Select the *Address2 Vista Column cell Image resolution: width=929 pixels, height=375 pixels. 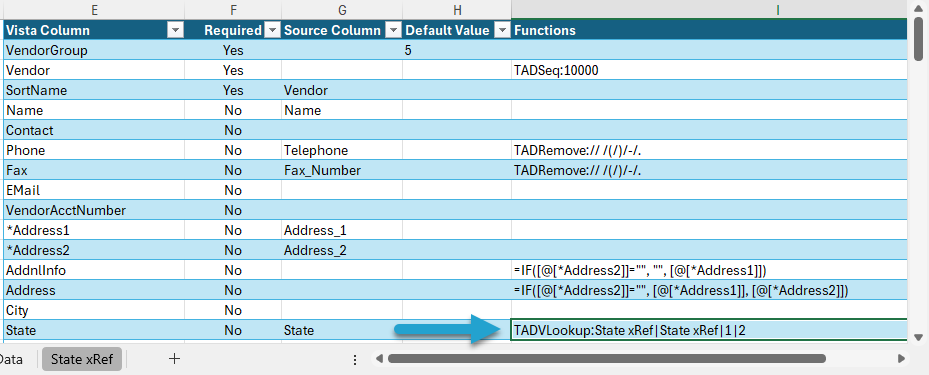(94, 251)
